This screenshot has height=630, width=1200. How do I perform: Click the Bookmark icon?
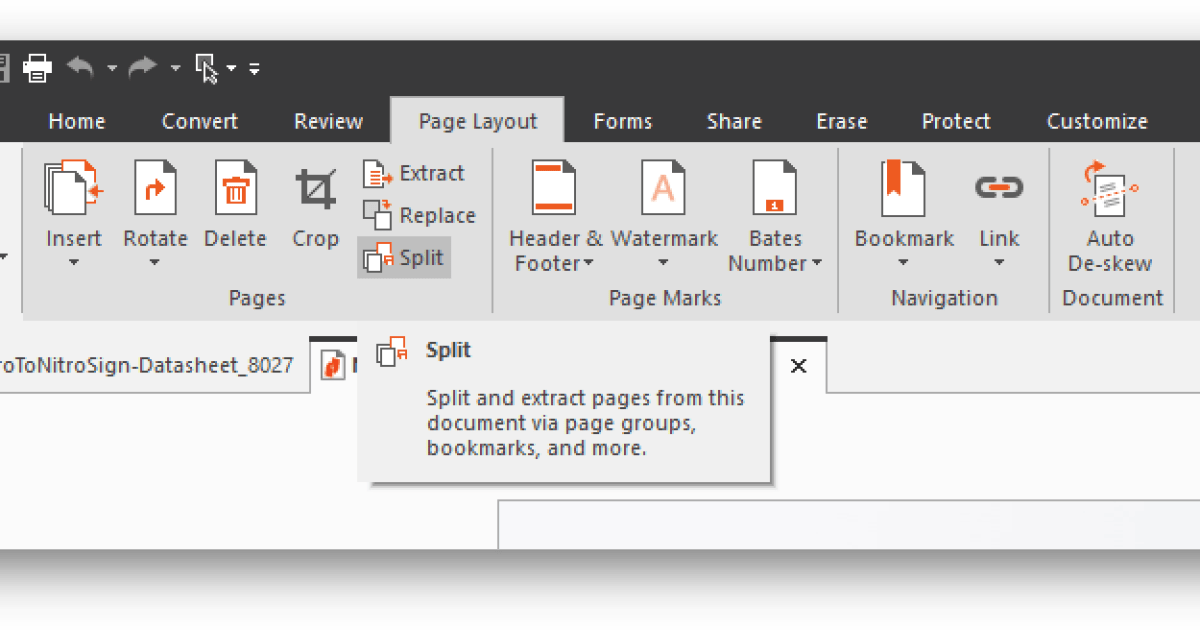coord(903,187)
